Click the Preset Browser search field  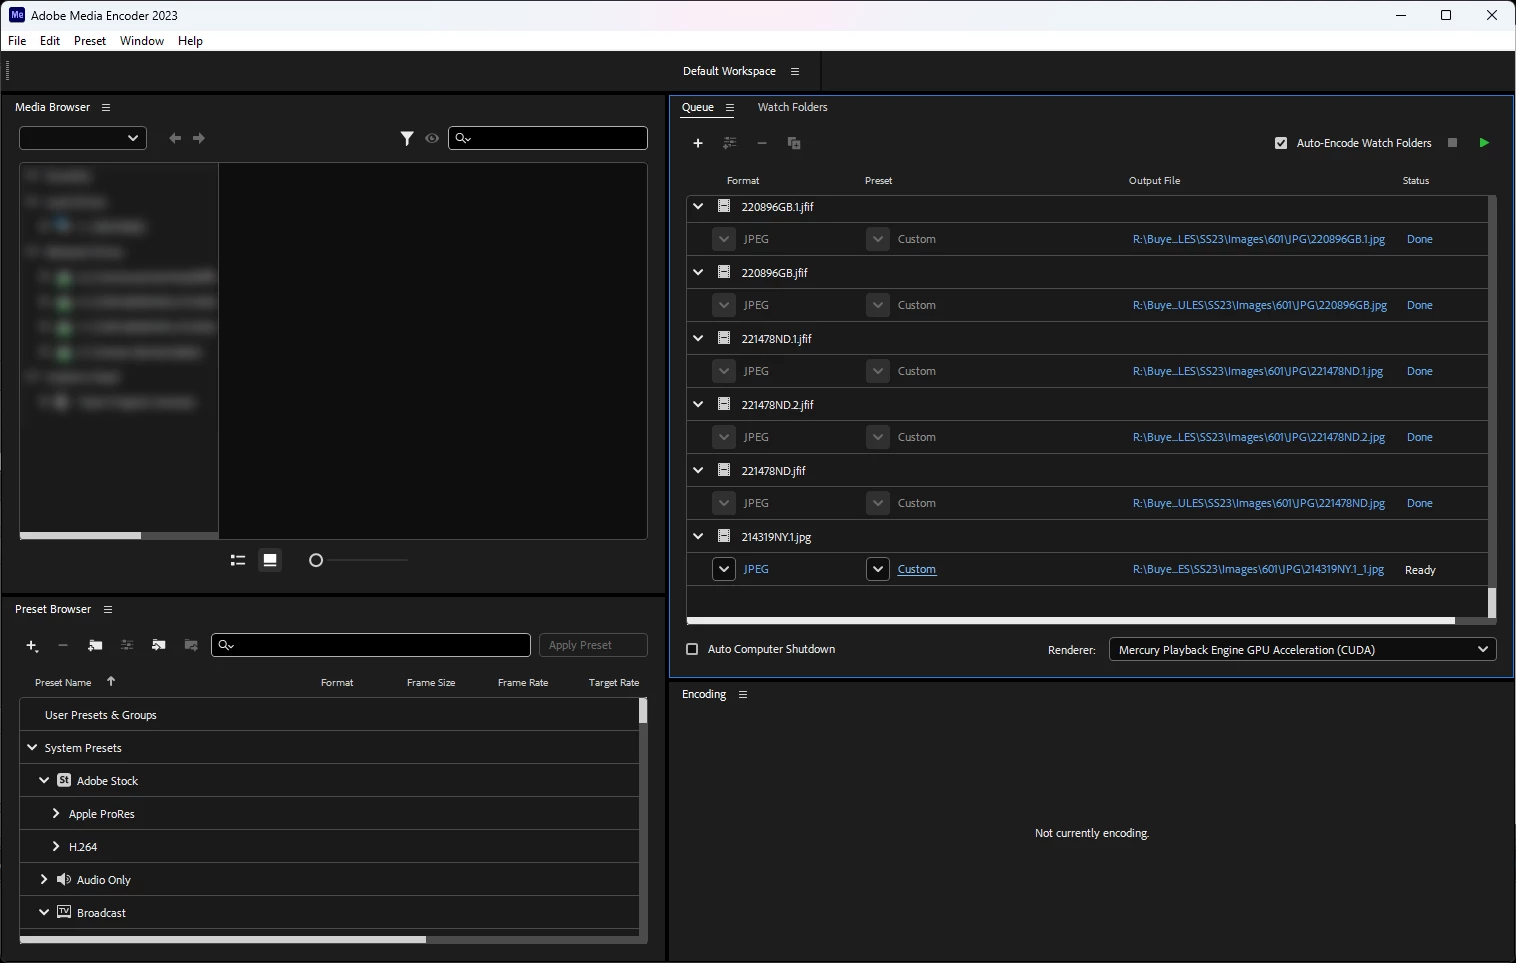pos(371,645)
